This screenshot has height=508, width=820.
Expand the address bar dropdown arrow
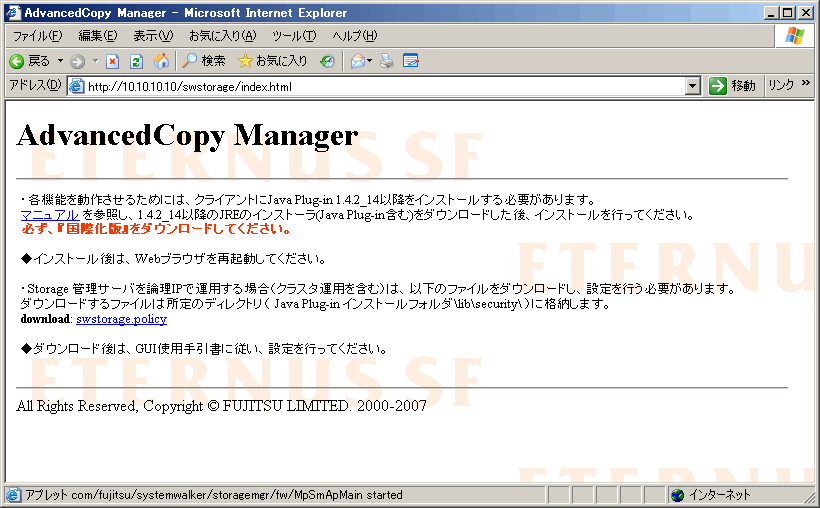pyautogui.click(x=692, y=86)
